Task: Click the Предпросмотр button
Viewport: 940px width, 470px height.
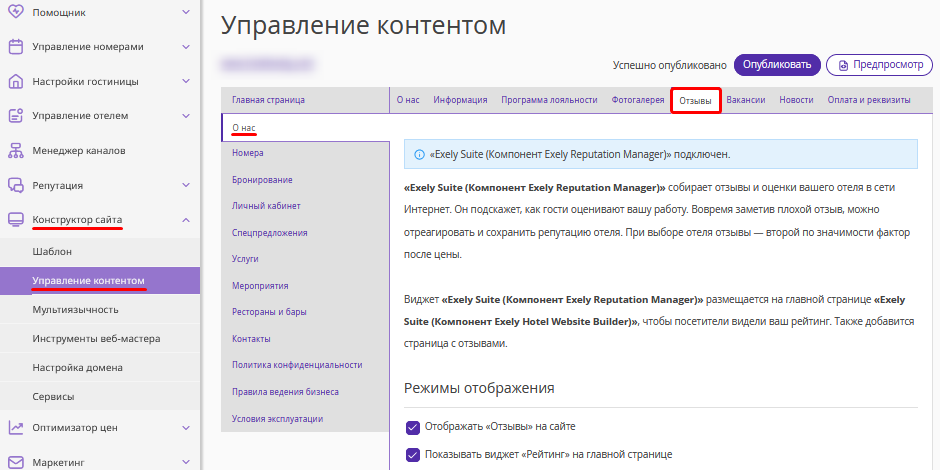Action: [879, 65]
